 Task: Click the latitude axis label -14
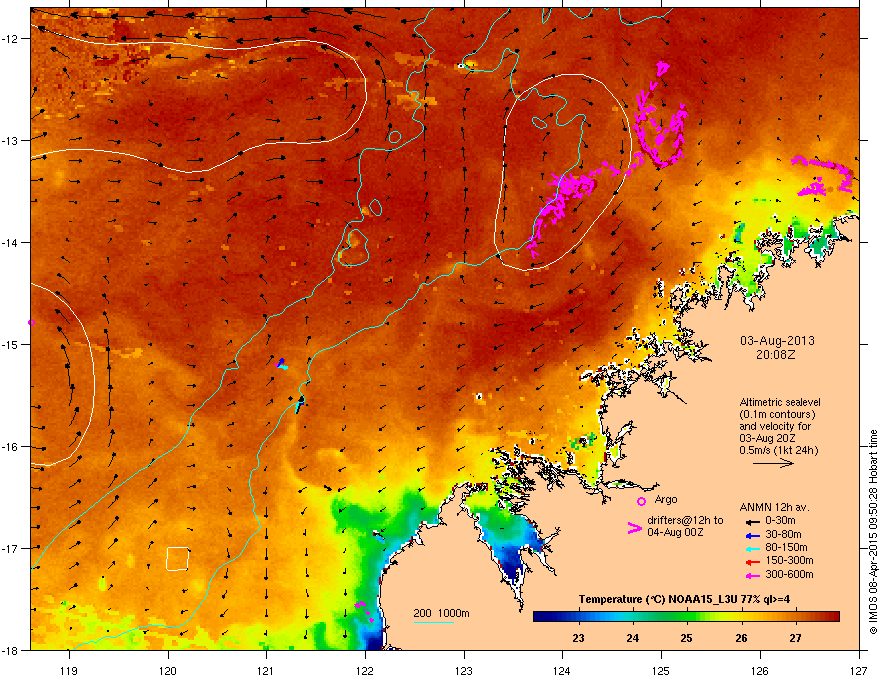tap(11, 243)
